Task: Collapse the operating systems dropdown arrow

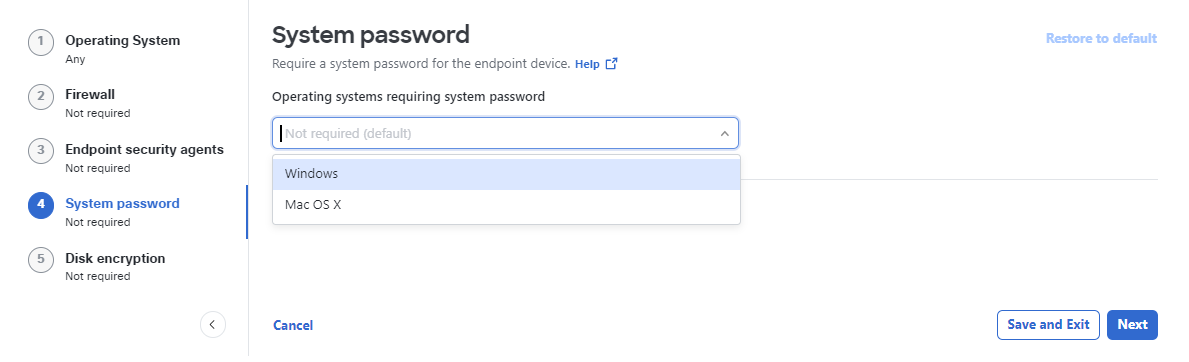Action: [x=724, y=134]
